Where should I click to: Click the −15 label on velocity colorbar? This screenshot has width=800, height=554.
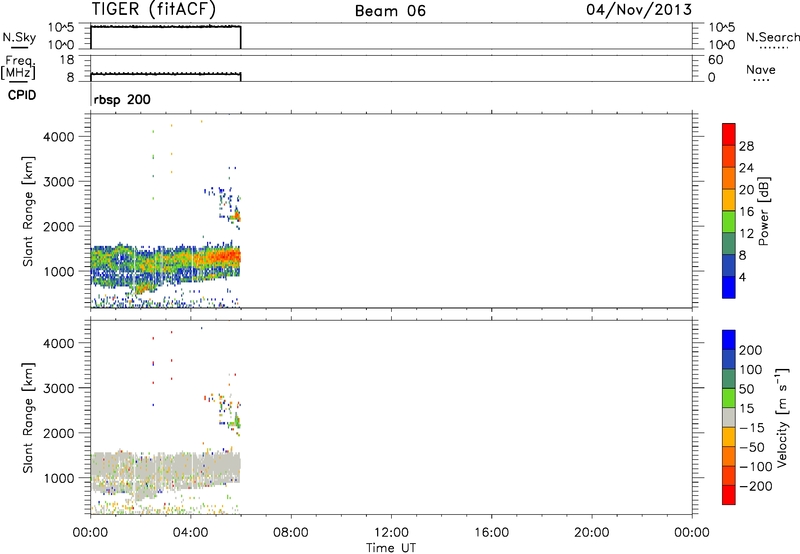pos(752,428)
